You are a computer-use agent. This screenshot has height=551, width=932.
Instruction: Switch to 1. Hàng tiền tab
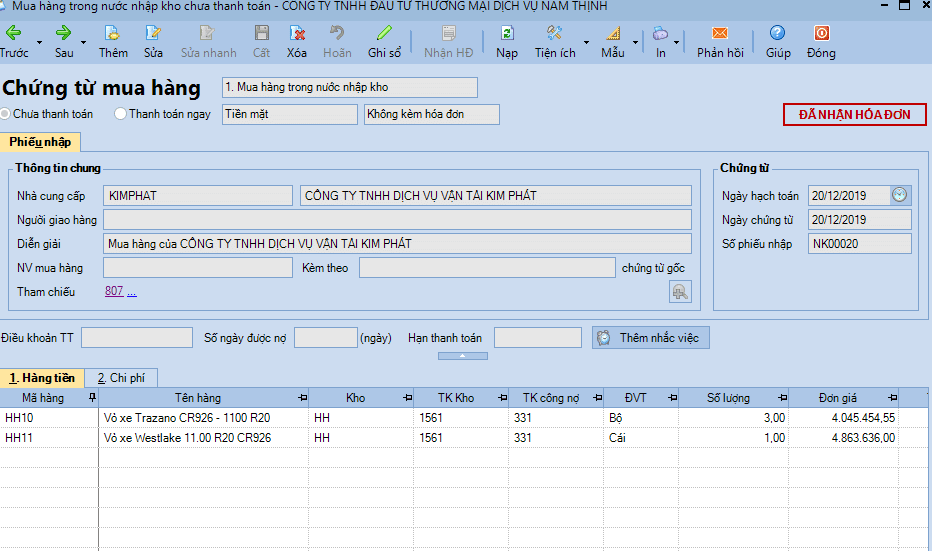click(42, 378)
